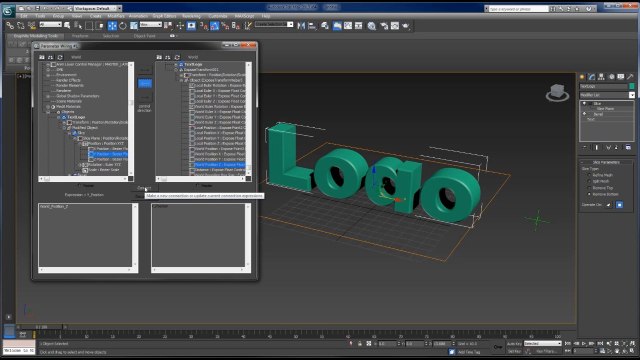Select the Unlink Selection tool

[x=20, y=26]
